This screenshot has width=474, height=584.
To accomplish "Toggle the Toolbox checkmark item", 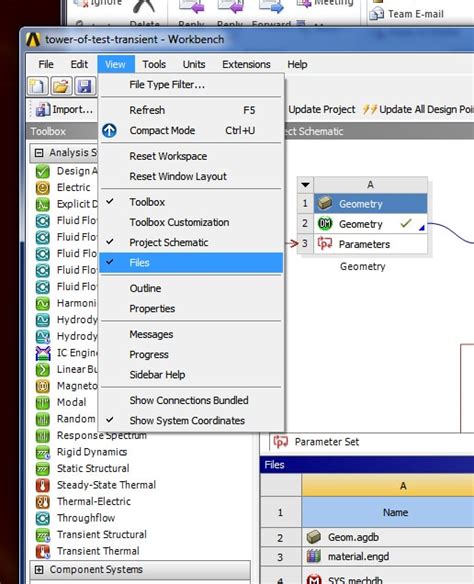I will [191, 202].
